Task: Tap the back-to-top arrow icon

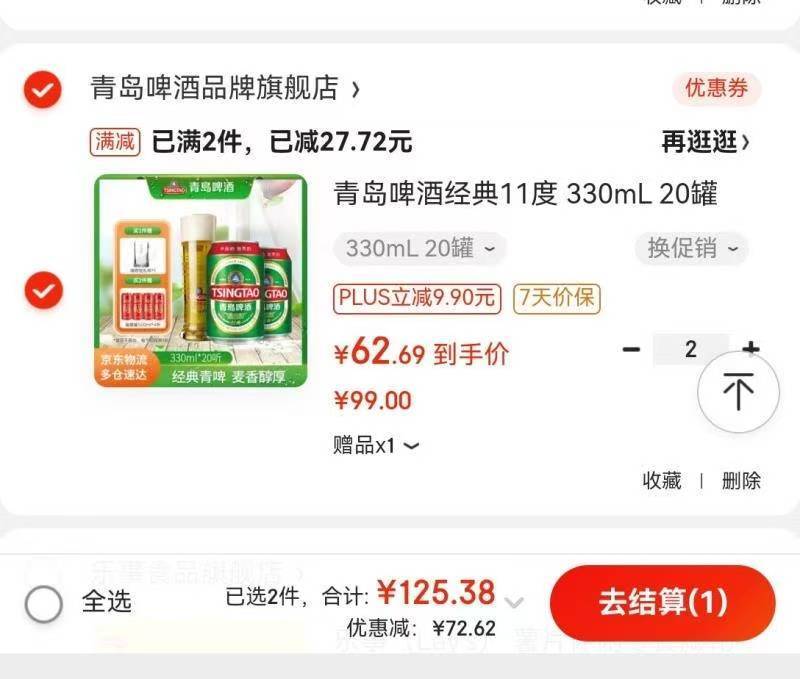Action: coord(738,392)
